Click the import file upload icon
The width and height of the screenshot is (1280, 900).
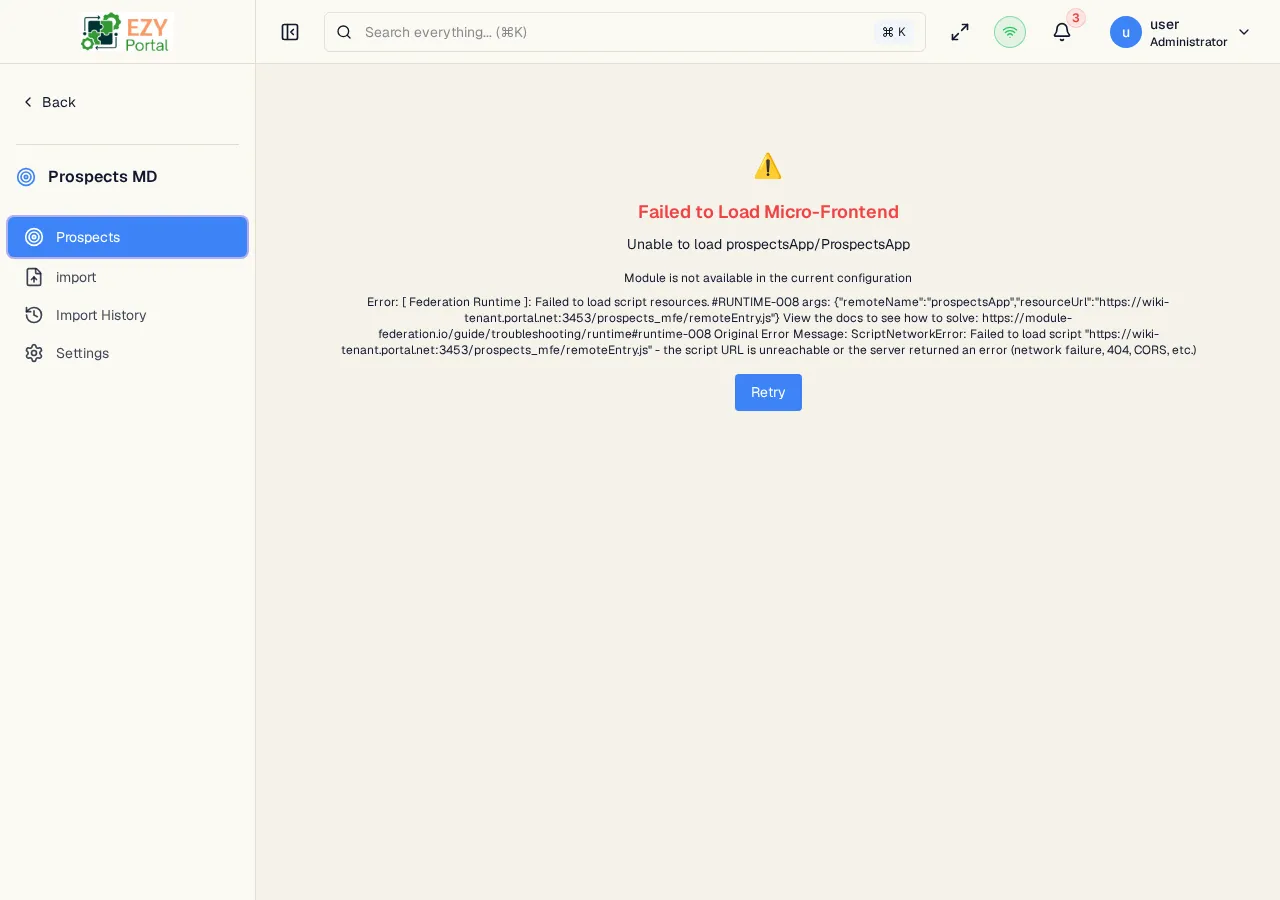click(x=34, y=277)
